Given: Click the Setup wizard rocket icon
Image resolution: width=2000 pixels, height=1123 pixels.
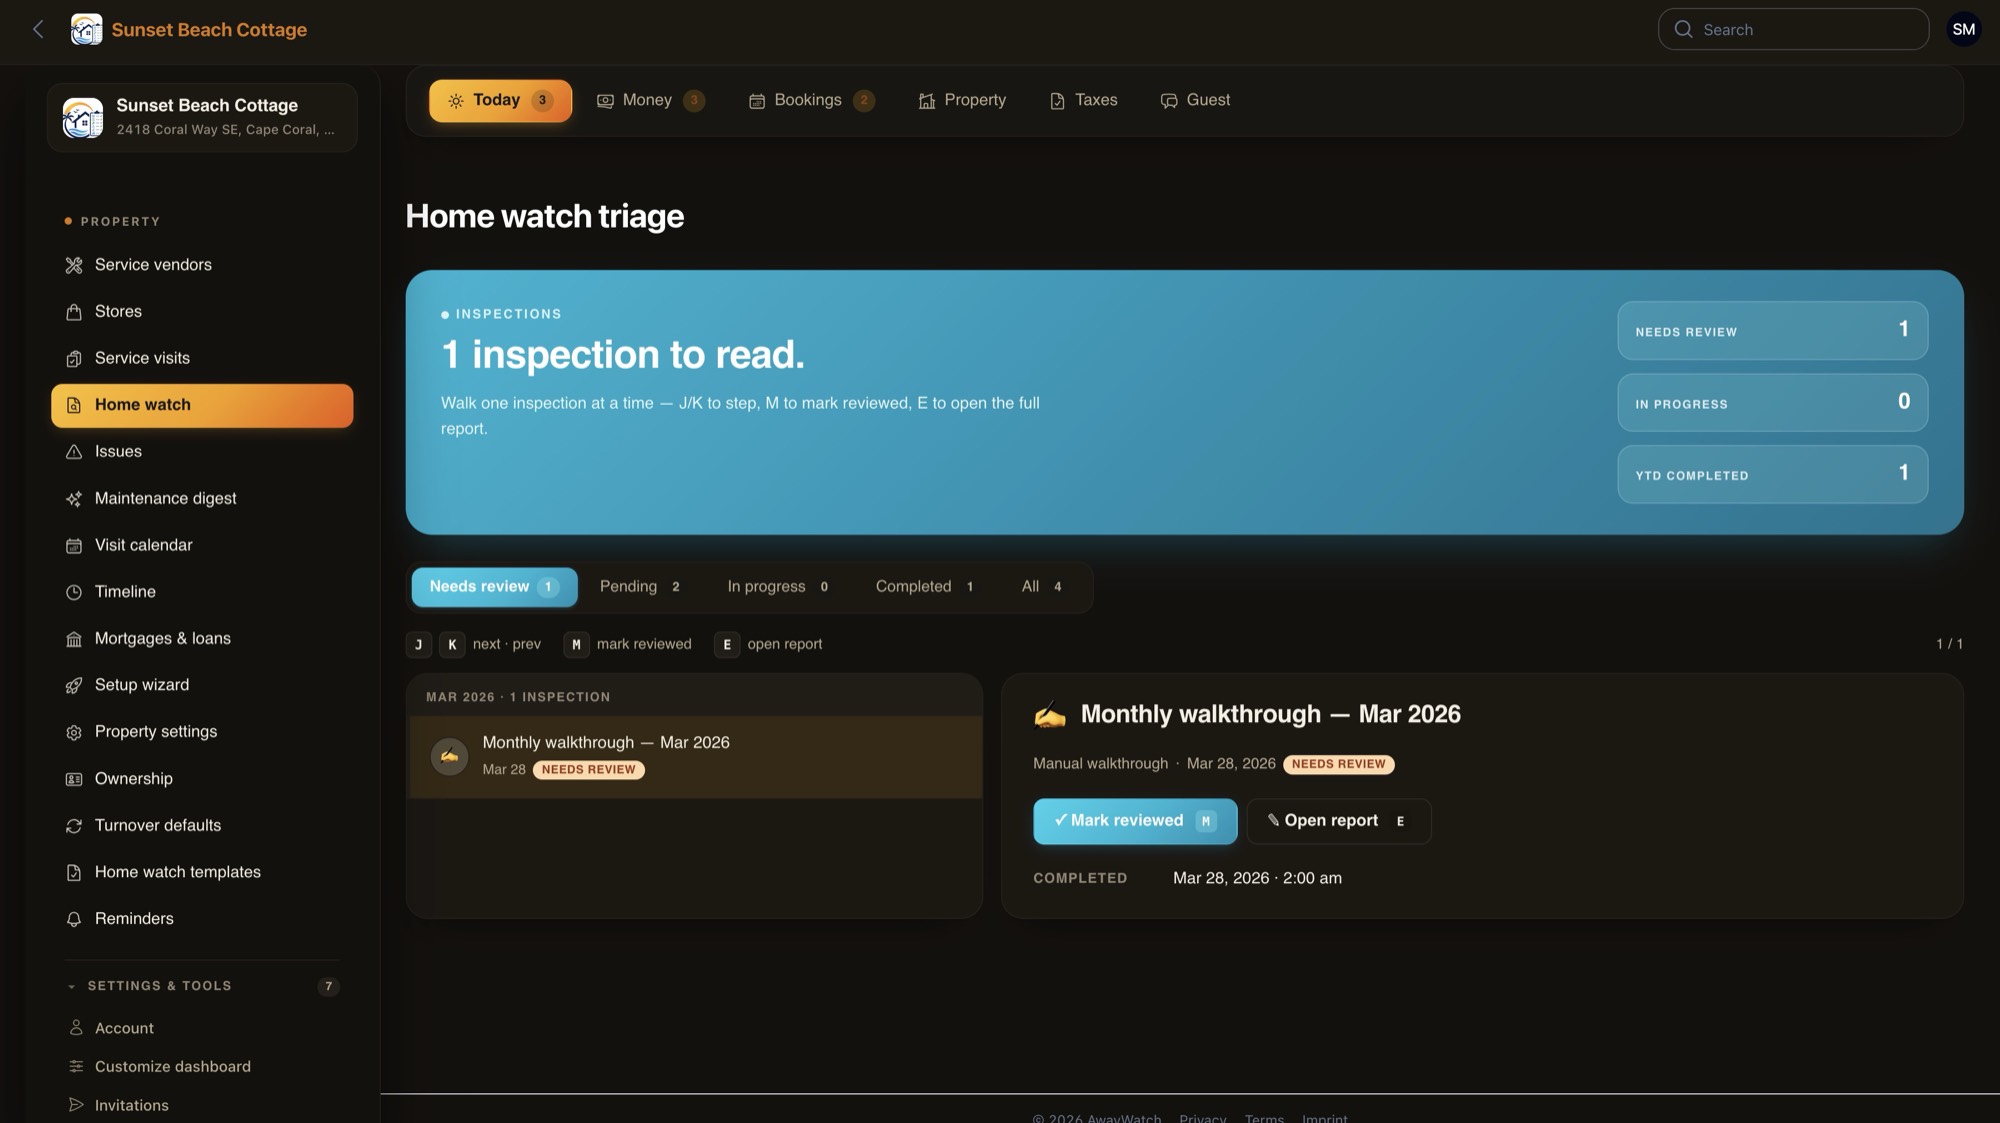Looking at the screenshot, I should coord(74,685).
